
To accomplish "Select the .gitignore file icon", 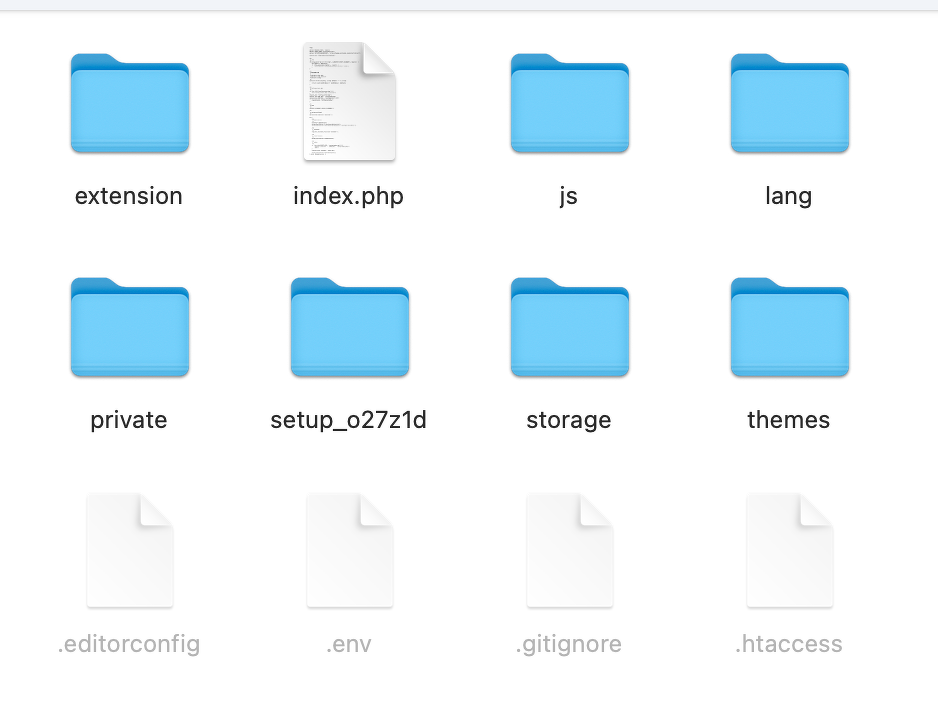I will click(x=570, y=550).
